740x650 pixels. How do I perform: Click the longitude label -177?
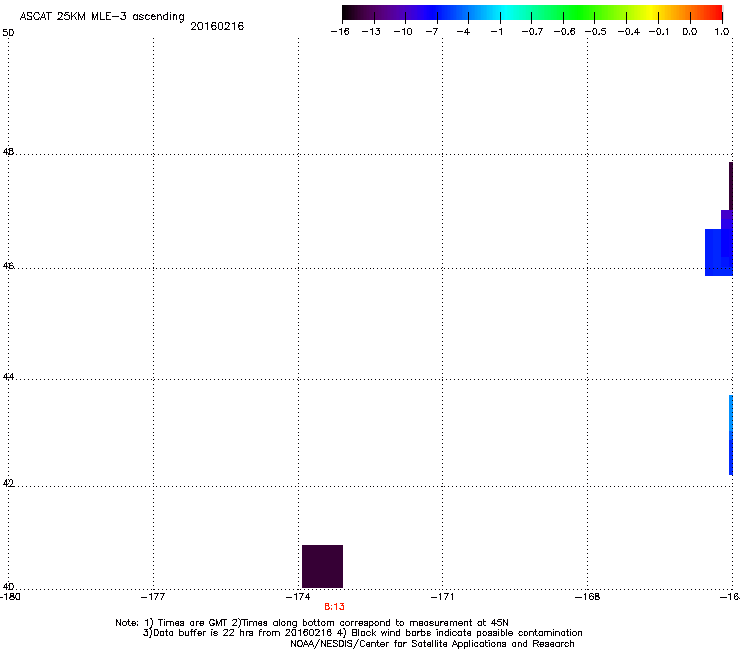point(153,597)
